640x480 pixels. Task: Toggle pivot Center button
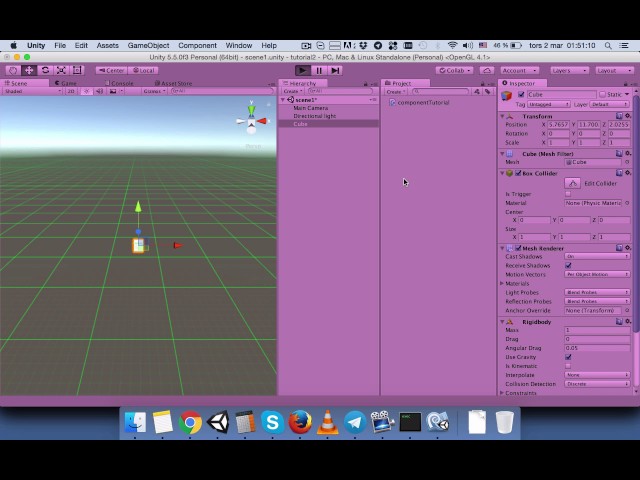[x=111, y=71]
